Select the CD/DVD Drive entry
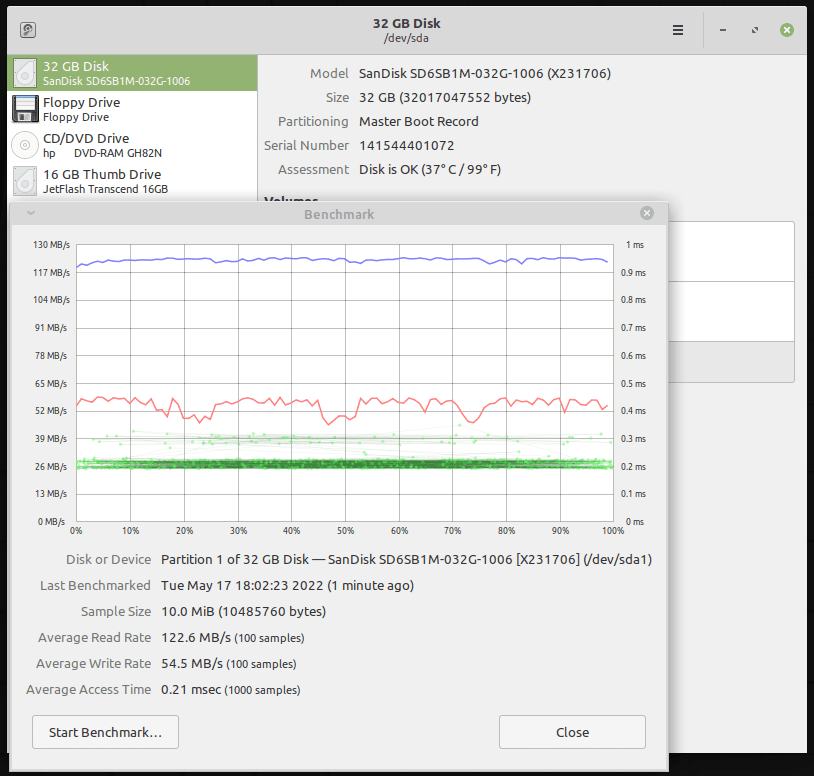Image resolution: width=814 pixels, height=776 pixels. tap(132, 145)
